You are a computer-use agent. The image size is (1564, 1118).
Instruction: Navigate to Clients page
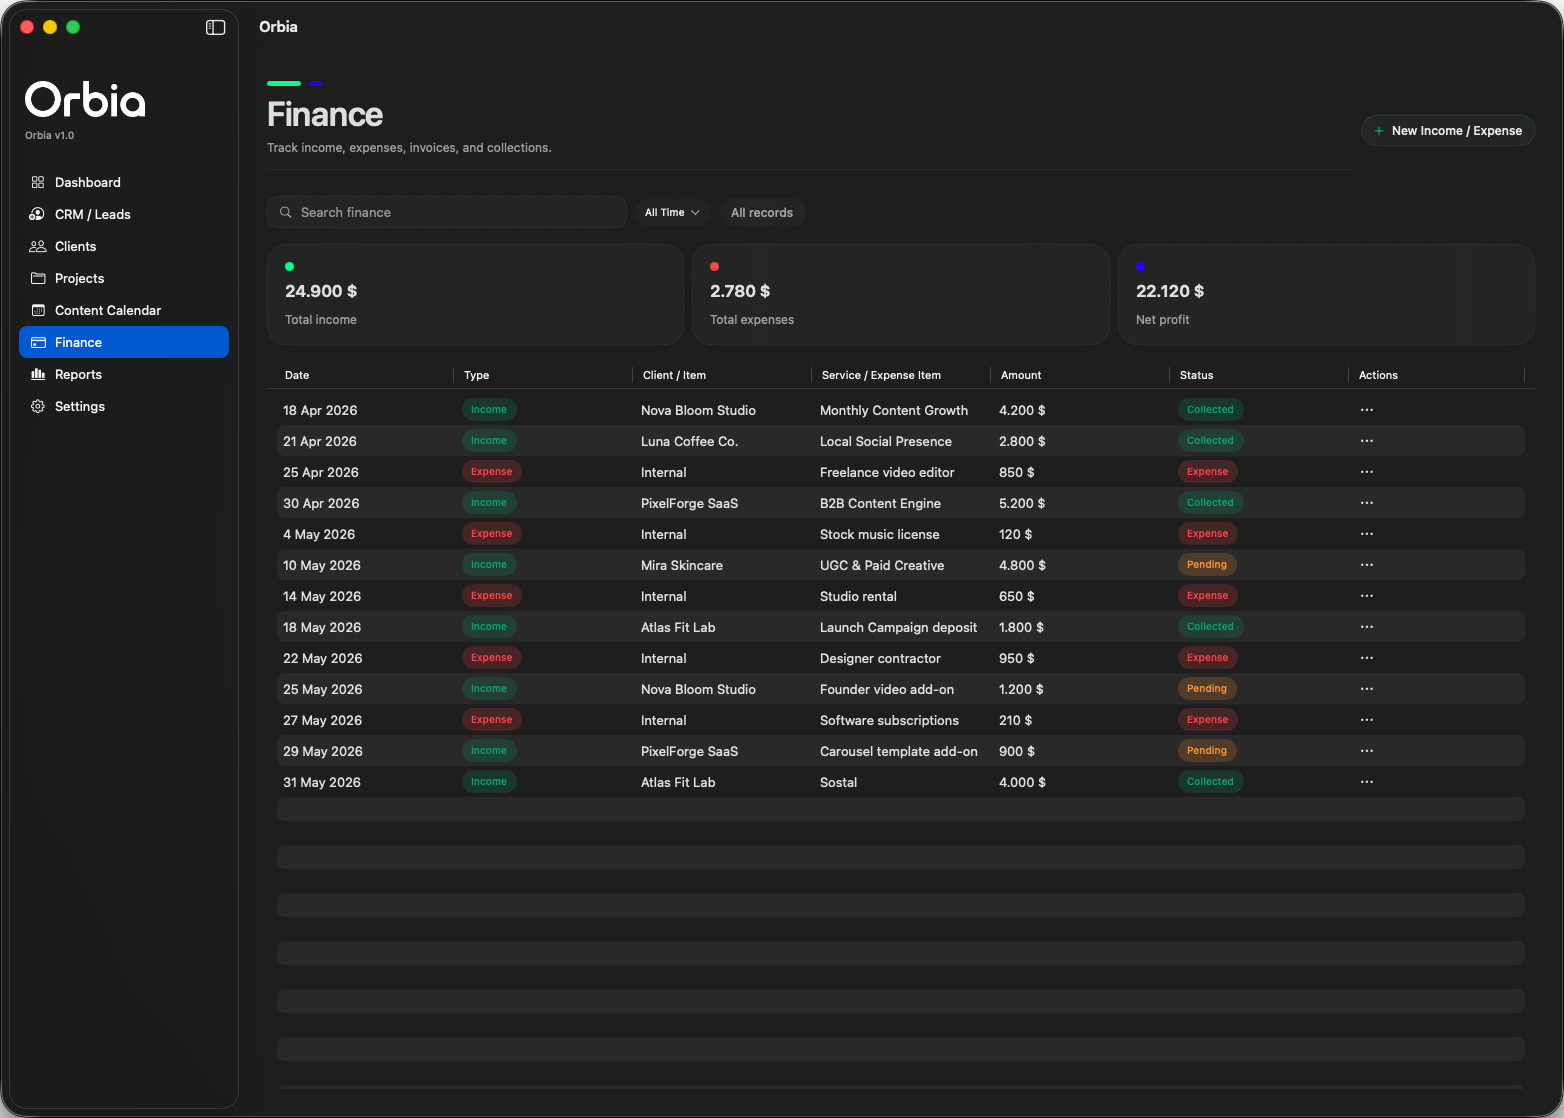pos(124,246)
